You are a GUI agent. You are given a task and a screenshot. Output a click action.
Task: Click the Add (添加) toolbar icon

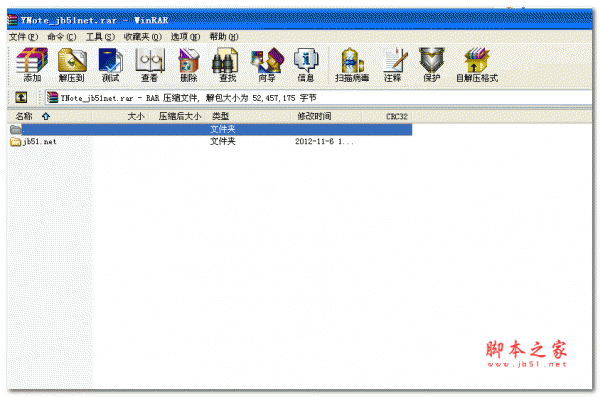pyautogui.click(x=32, y=65)
